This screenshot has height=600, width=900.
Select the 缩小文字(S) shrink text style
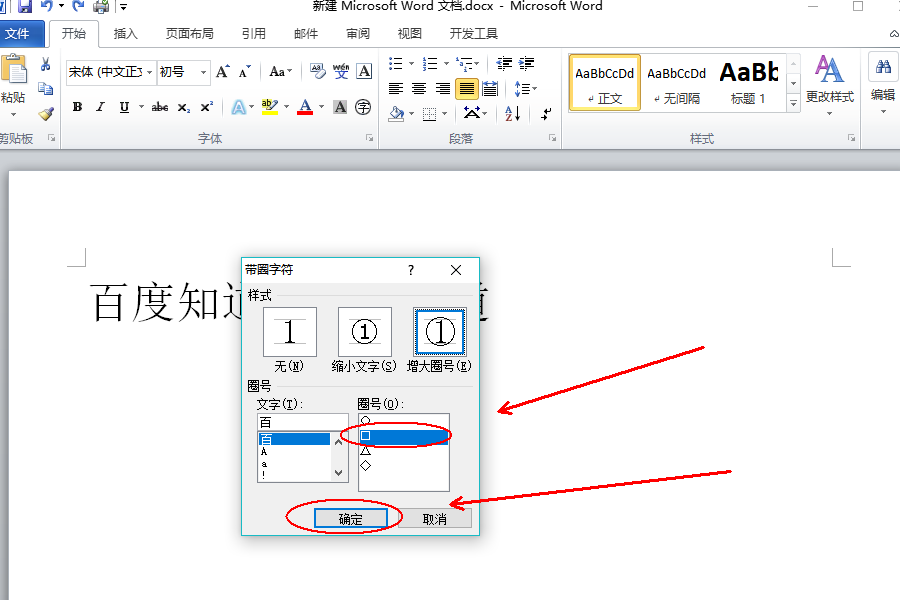[364, 332]
